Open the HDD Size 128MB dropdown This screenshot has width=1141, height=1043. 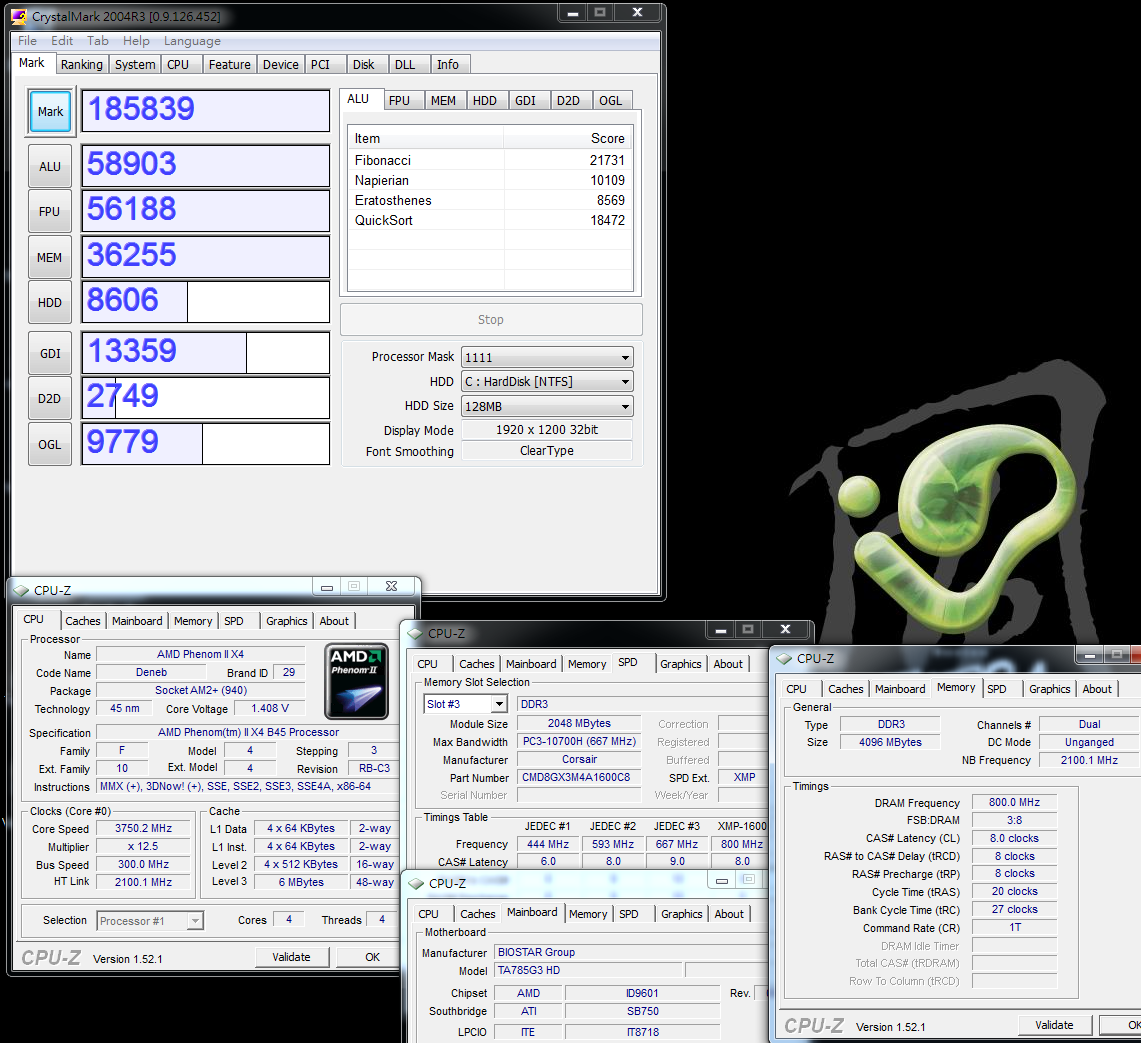(x=625, y=406)
